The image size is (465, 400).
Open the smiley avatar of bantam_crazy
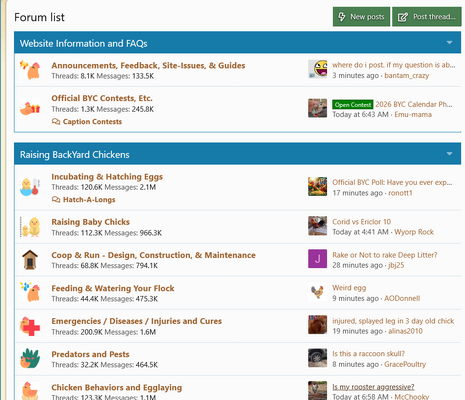[317, 69]
